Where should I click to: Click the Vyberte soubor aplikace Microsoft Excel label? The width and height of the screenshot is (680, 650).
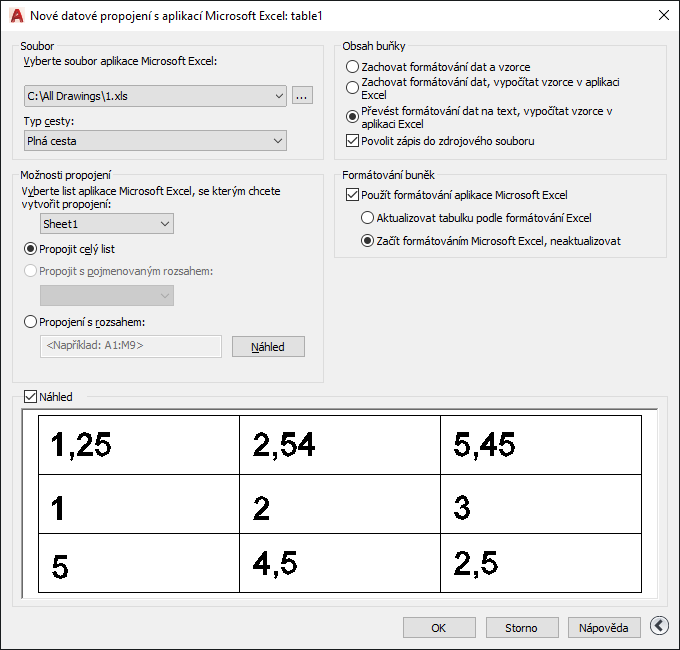(x=120, y=61)
